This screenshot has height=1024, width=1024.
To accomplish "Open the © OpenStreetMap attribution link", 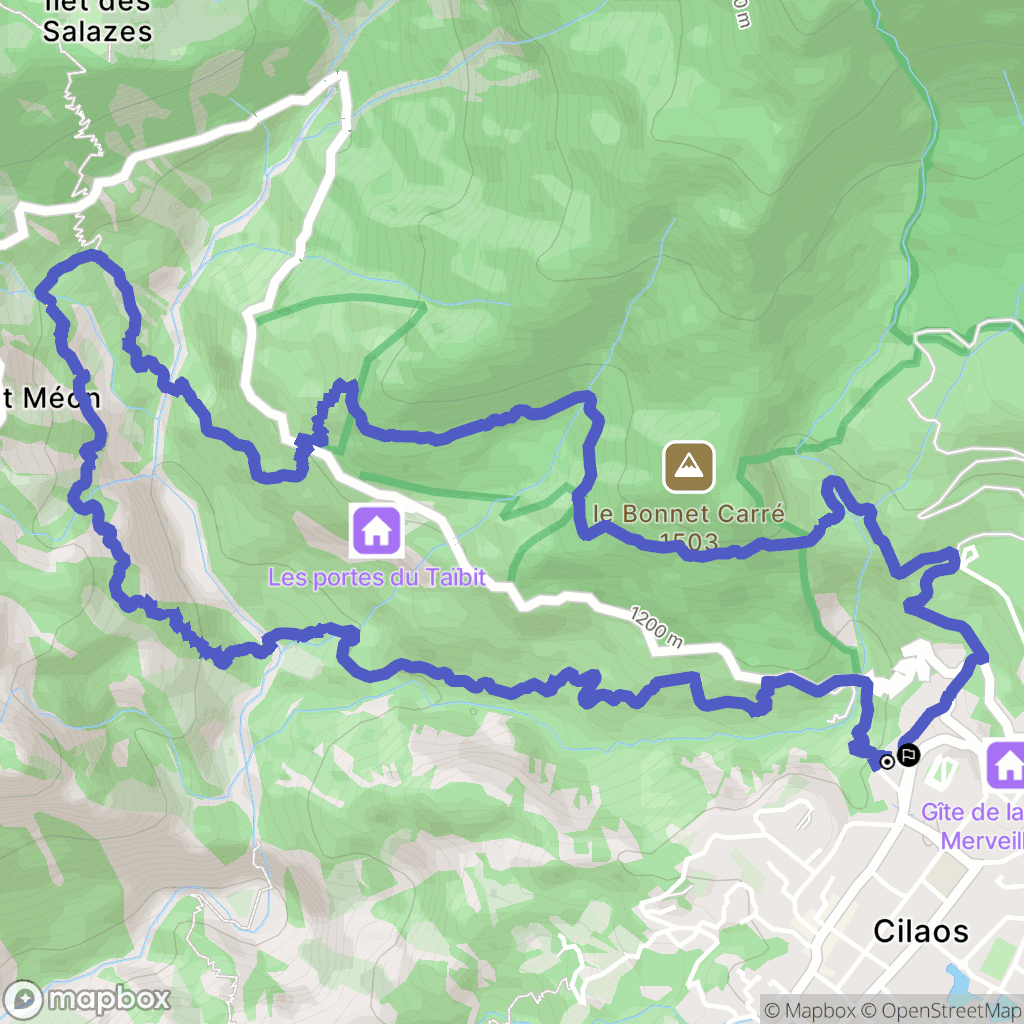I will point(941,1011).
